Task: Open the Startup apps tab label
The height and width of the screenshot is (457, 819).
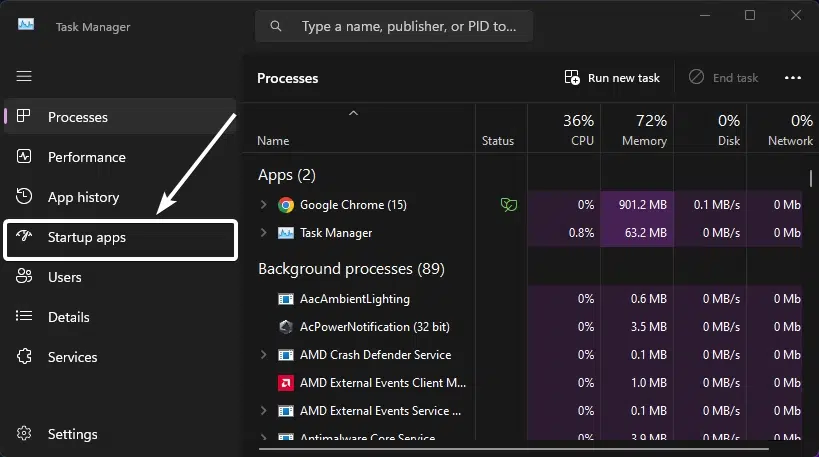Action: (87, 237)
